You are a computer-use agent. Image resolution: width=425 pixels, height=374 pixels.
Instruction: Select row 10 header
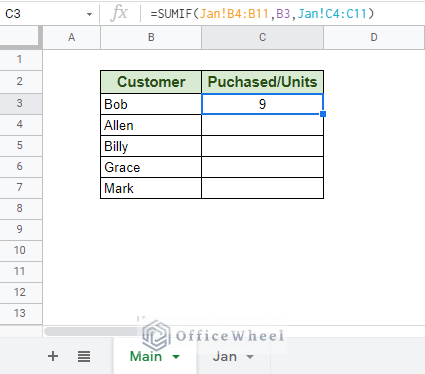(x=20, y=250)
